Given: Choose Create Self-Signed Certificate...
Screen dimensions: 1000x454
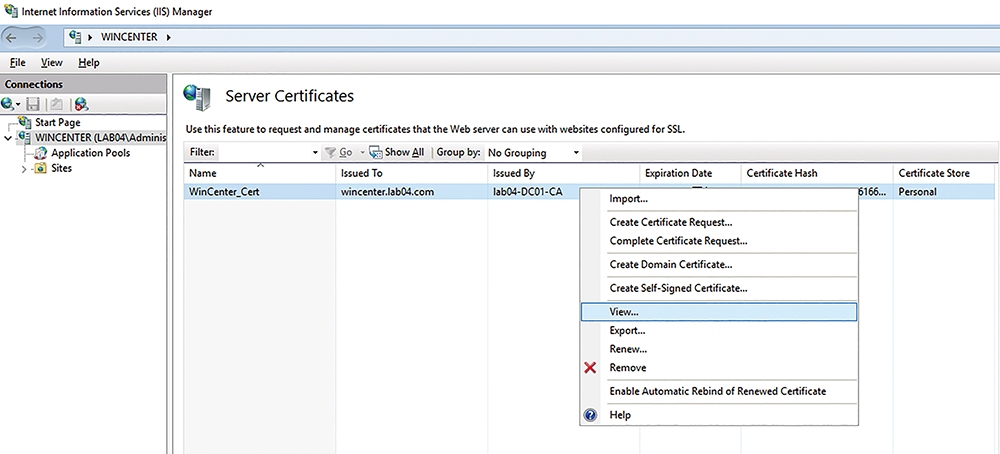Looking at the screenshot, I should [719, 288].
